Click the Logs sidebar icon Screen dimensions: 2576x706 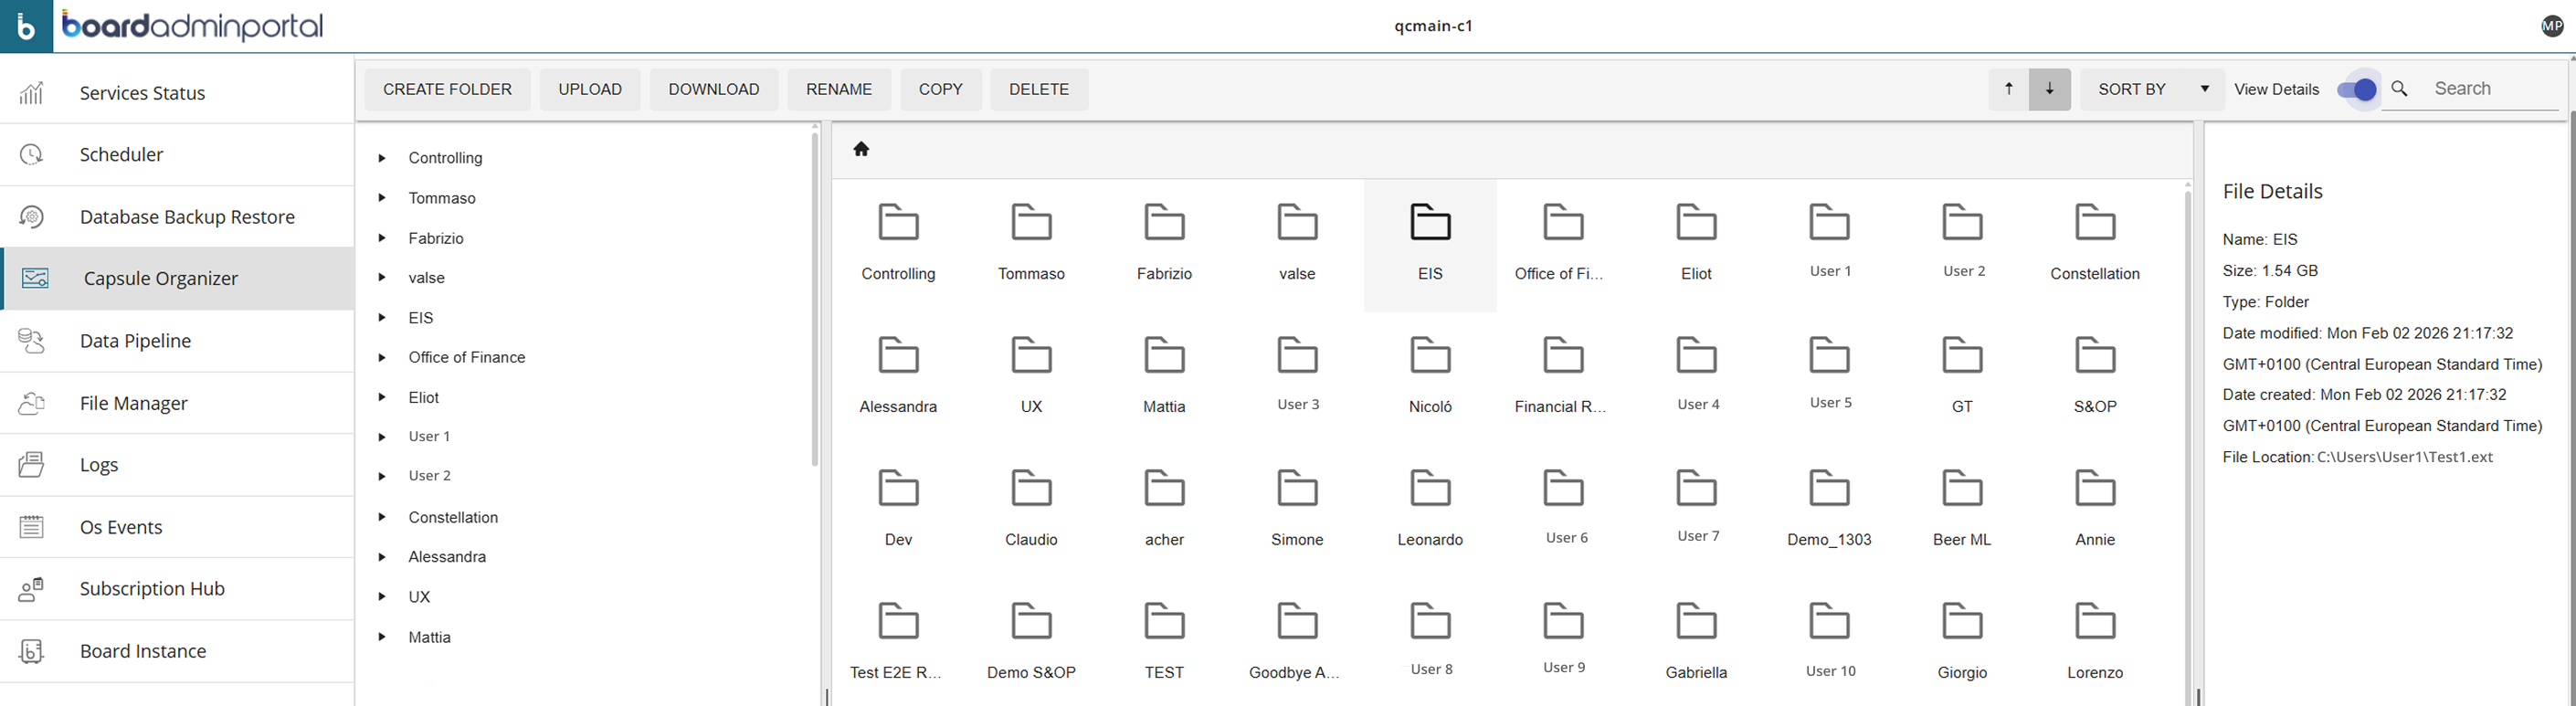tap(32, 465)
